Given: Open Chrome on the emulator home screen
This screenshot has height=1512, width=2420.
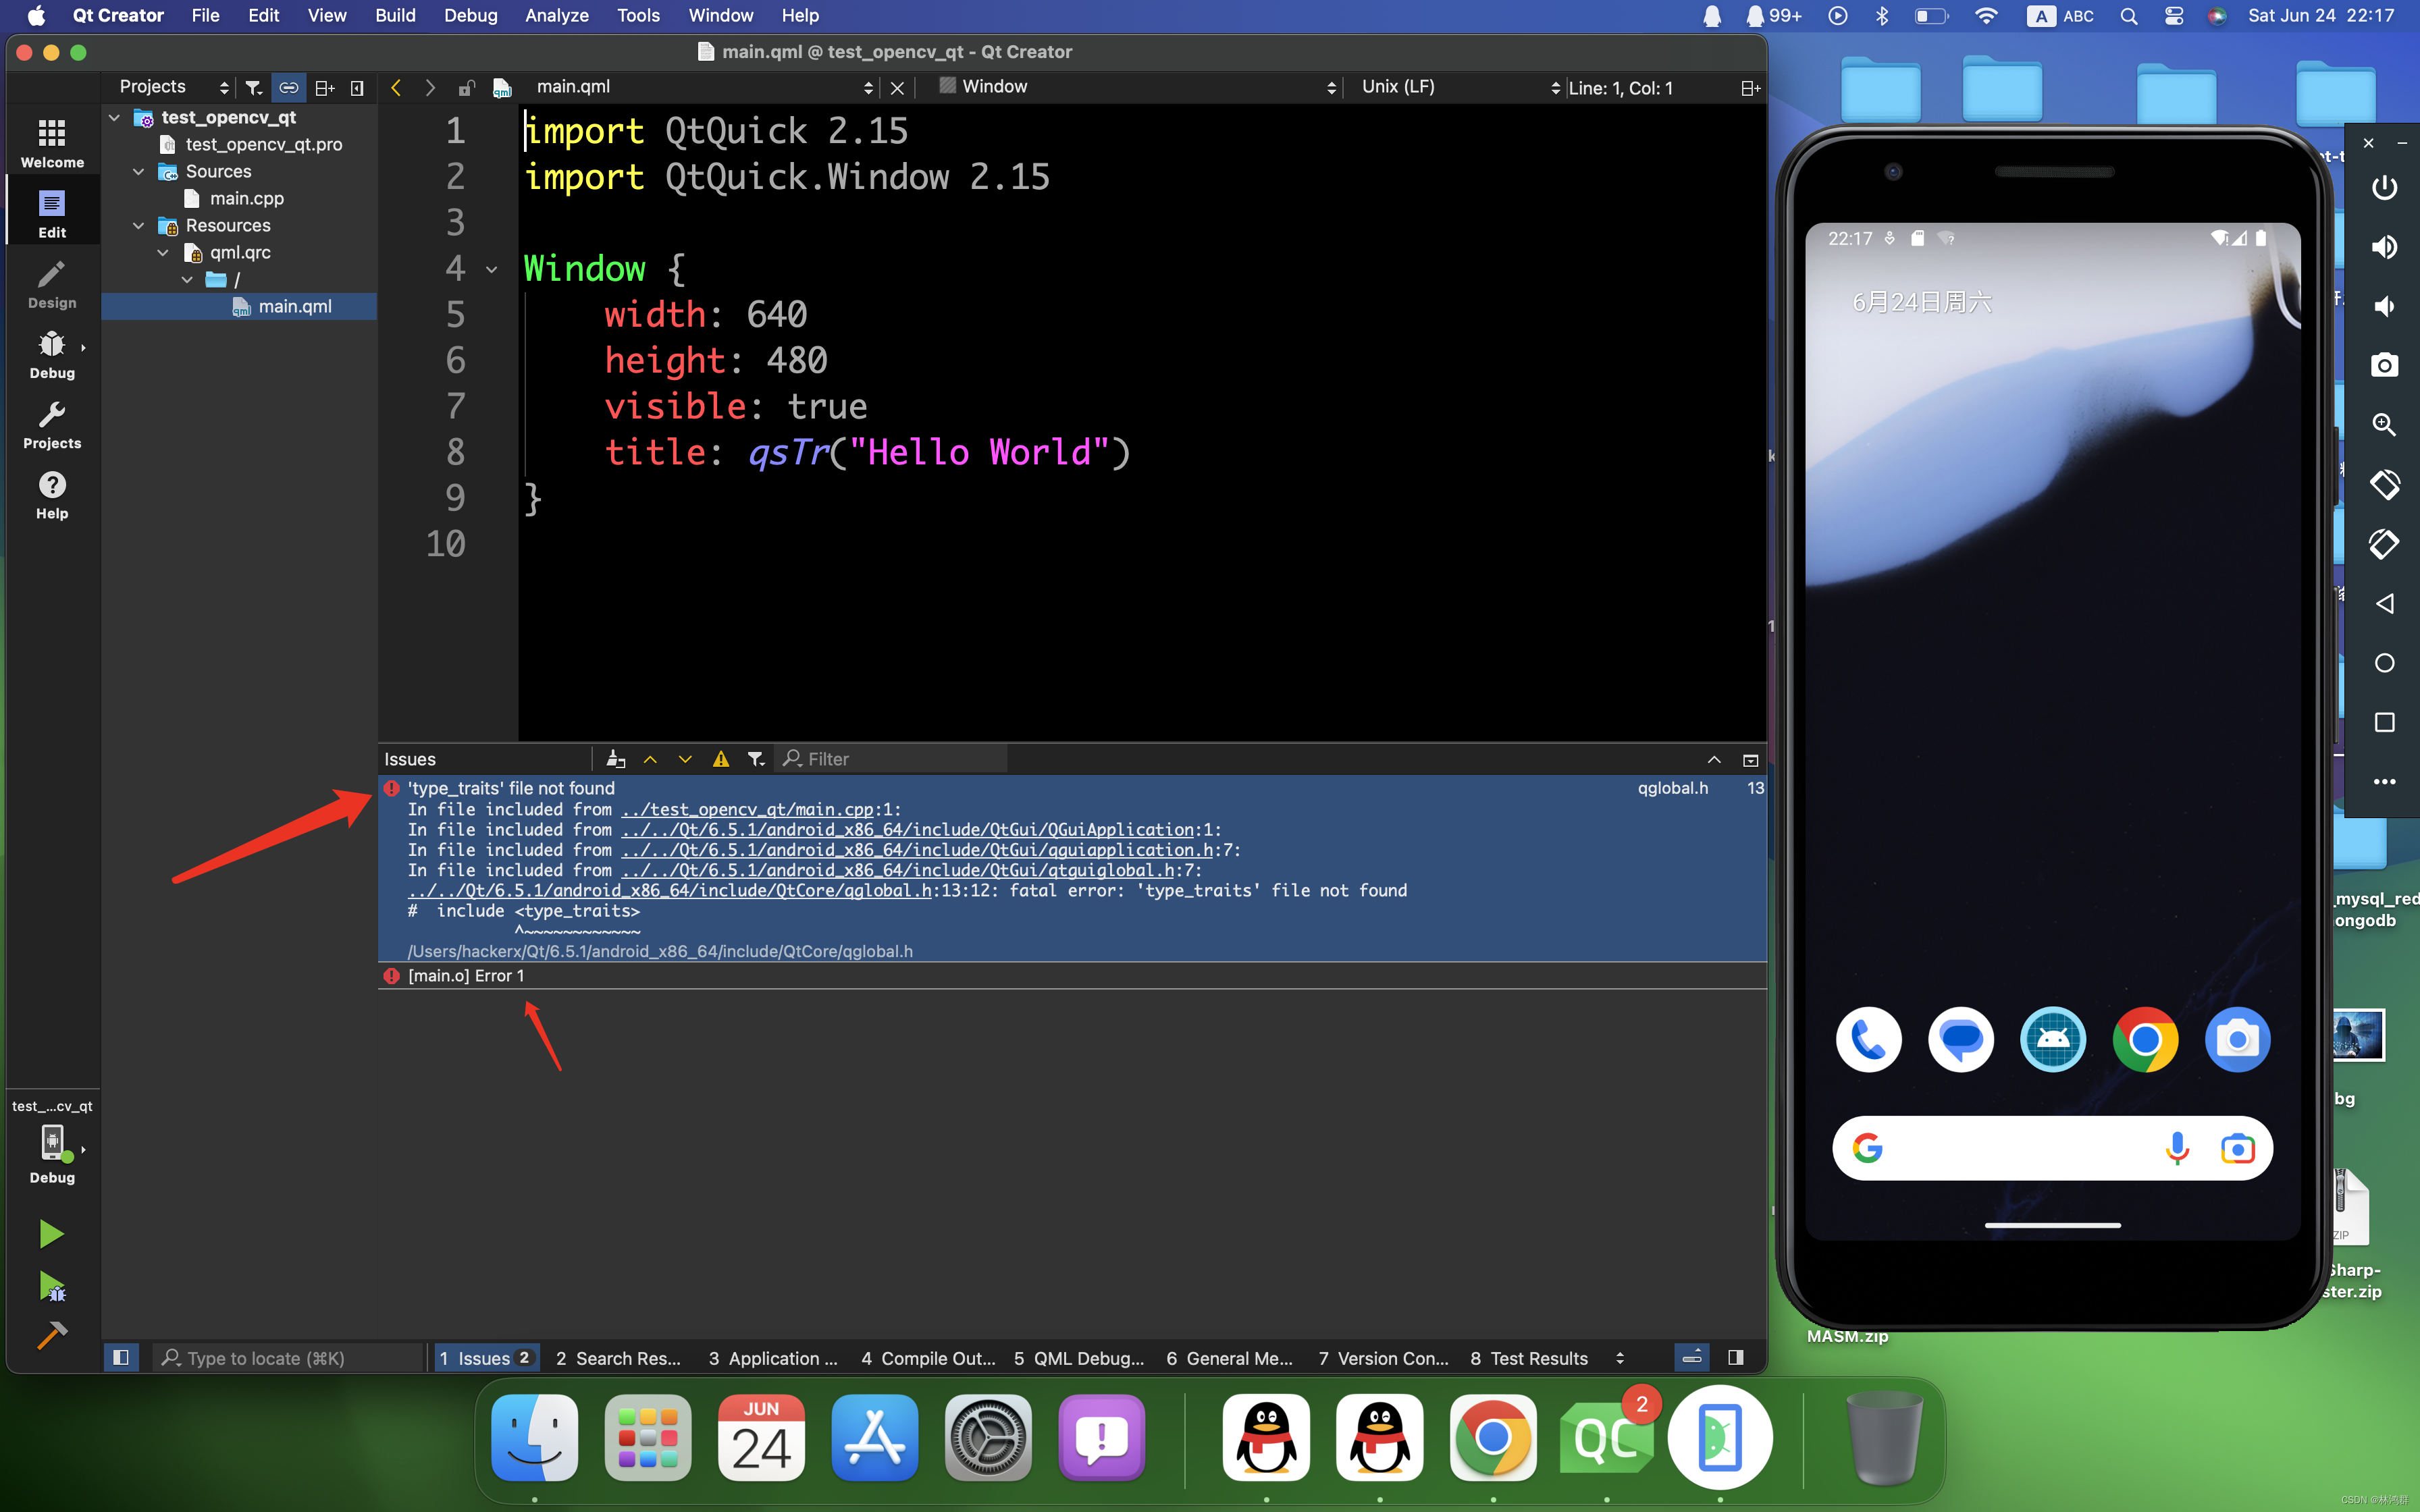Looking at the screenshot, I should [x=2145, y=1040].
